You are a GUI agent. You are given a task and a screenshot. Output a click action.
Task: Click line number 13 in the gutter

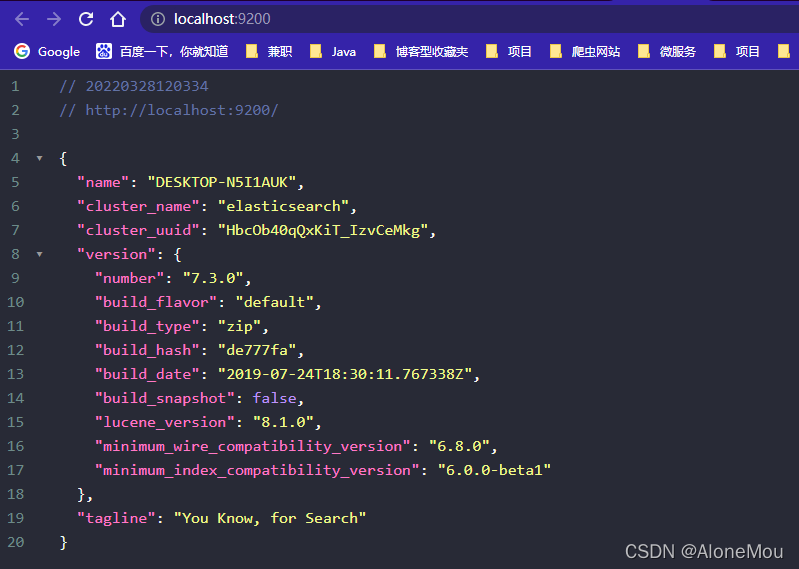15,374
